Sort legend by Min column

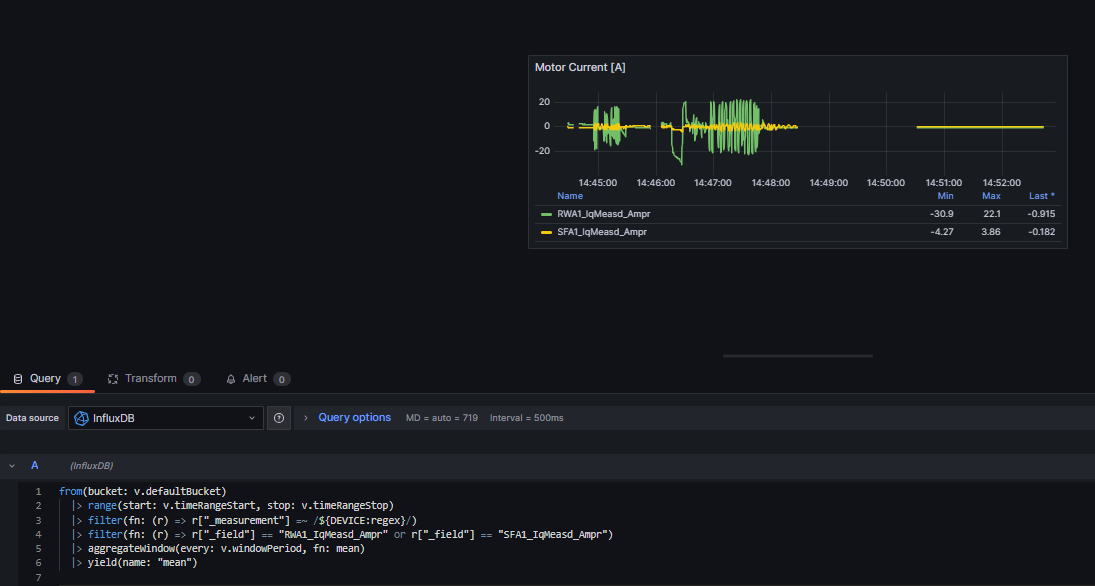[945, 196]
